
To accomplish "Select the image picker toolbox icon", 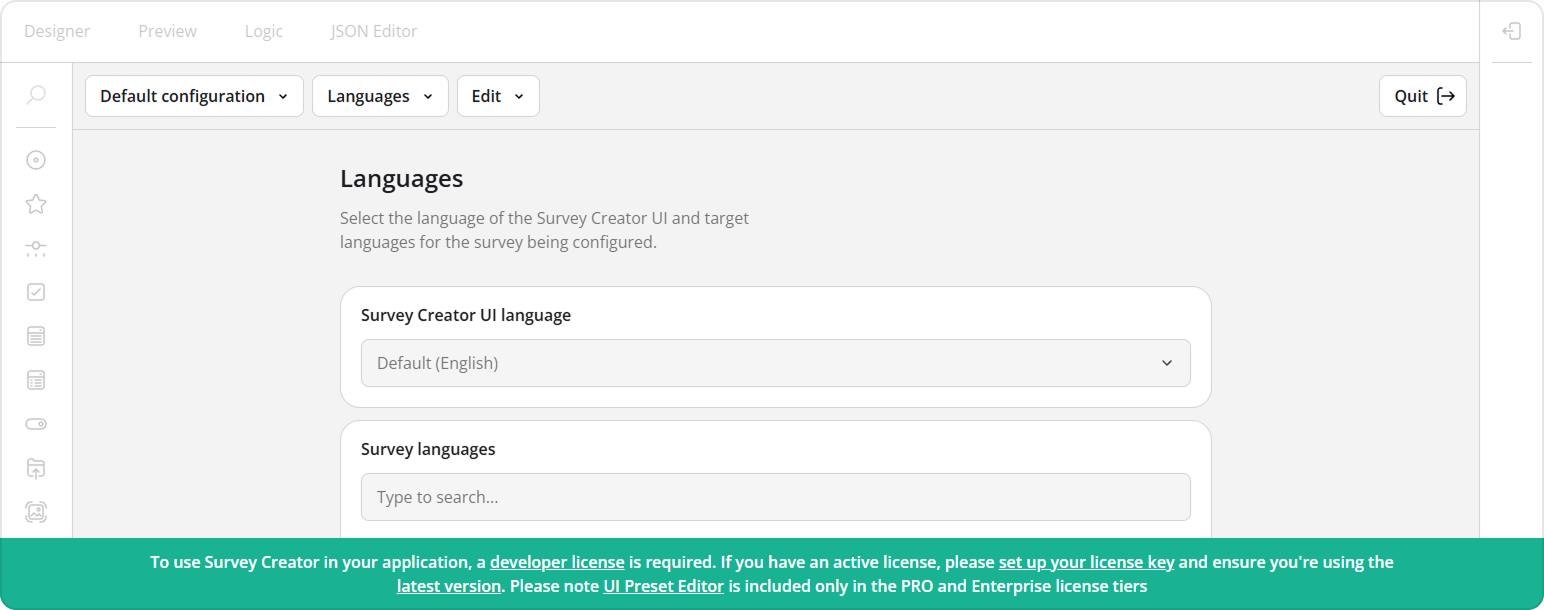I will [x=36, y=512].
